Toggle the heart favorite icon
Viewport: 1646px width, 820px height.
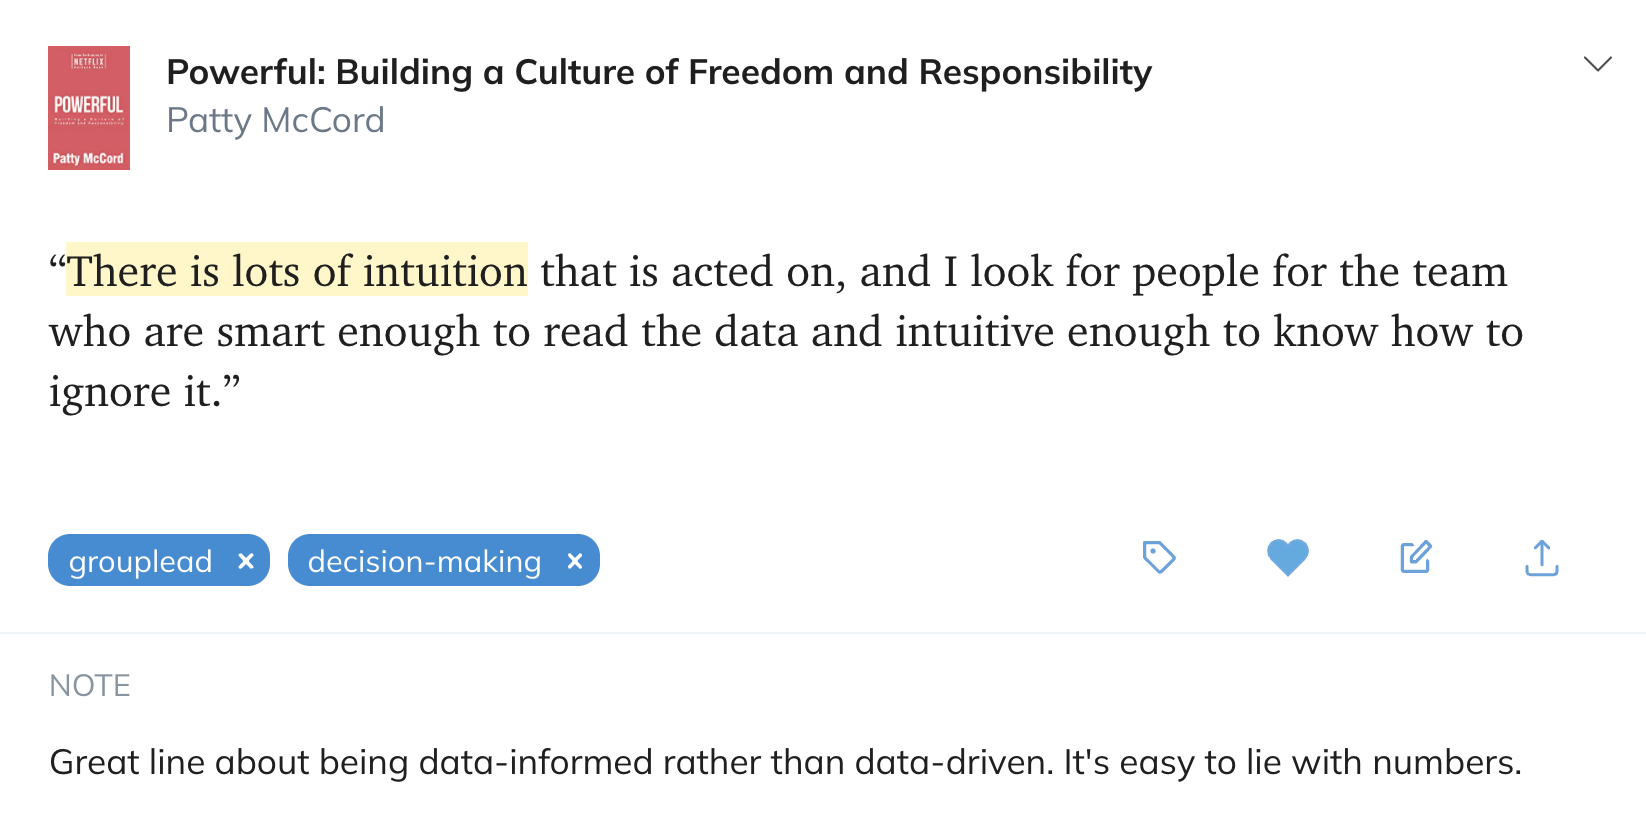coord(1287,558)
